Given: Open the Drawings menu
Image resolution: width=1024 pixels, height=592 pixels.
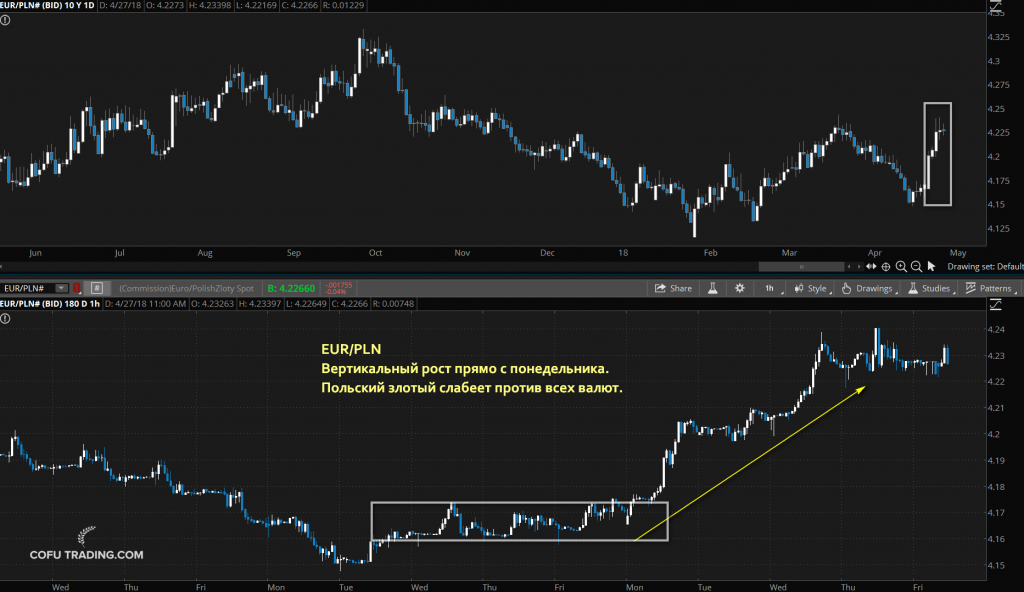Looking at the screenshot, I should (867, 288).
